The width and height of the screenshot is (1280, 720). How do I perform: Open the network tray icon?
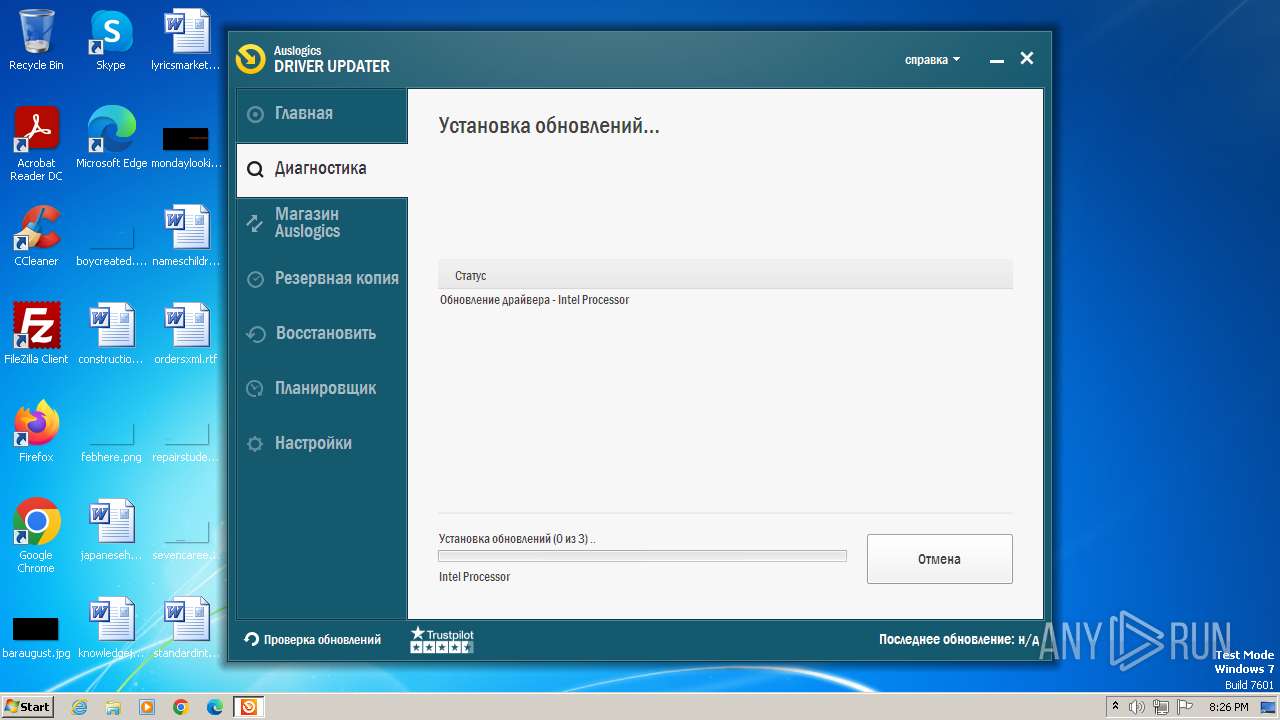[1161, 707]
